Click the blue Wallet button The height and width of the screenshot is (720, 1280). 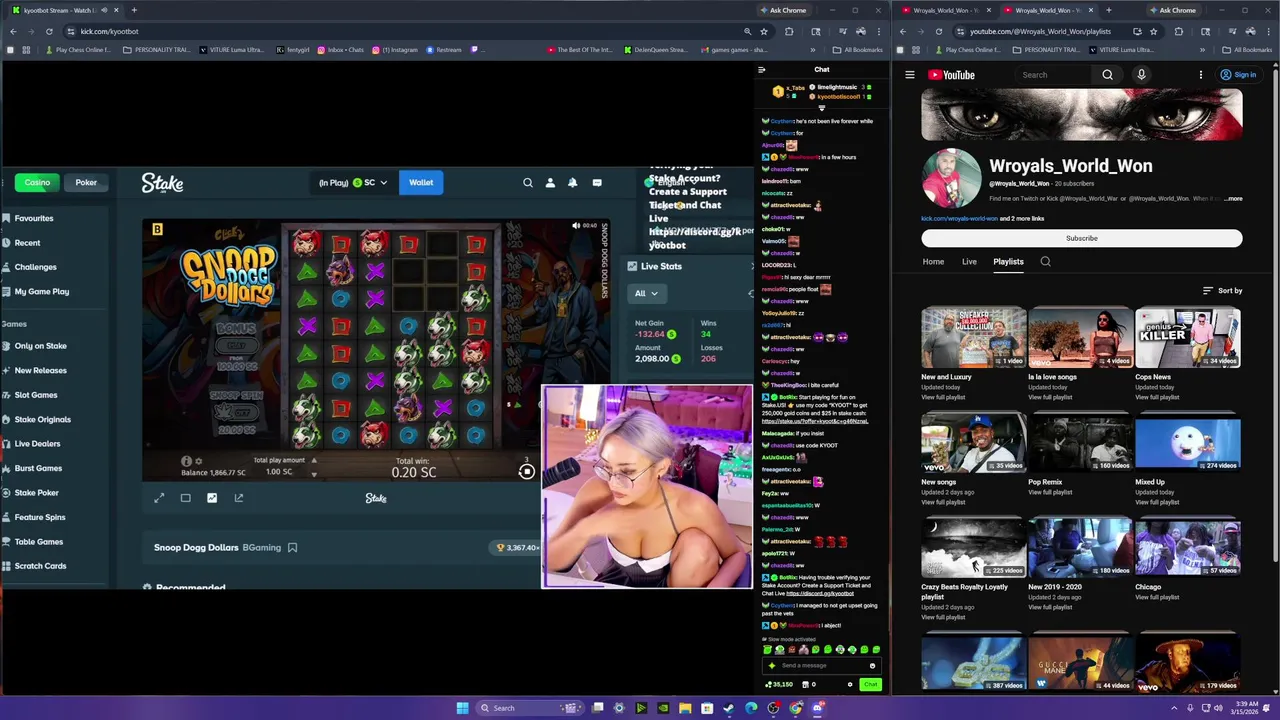tap(421, 183)
